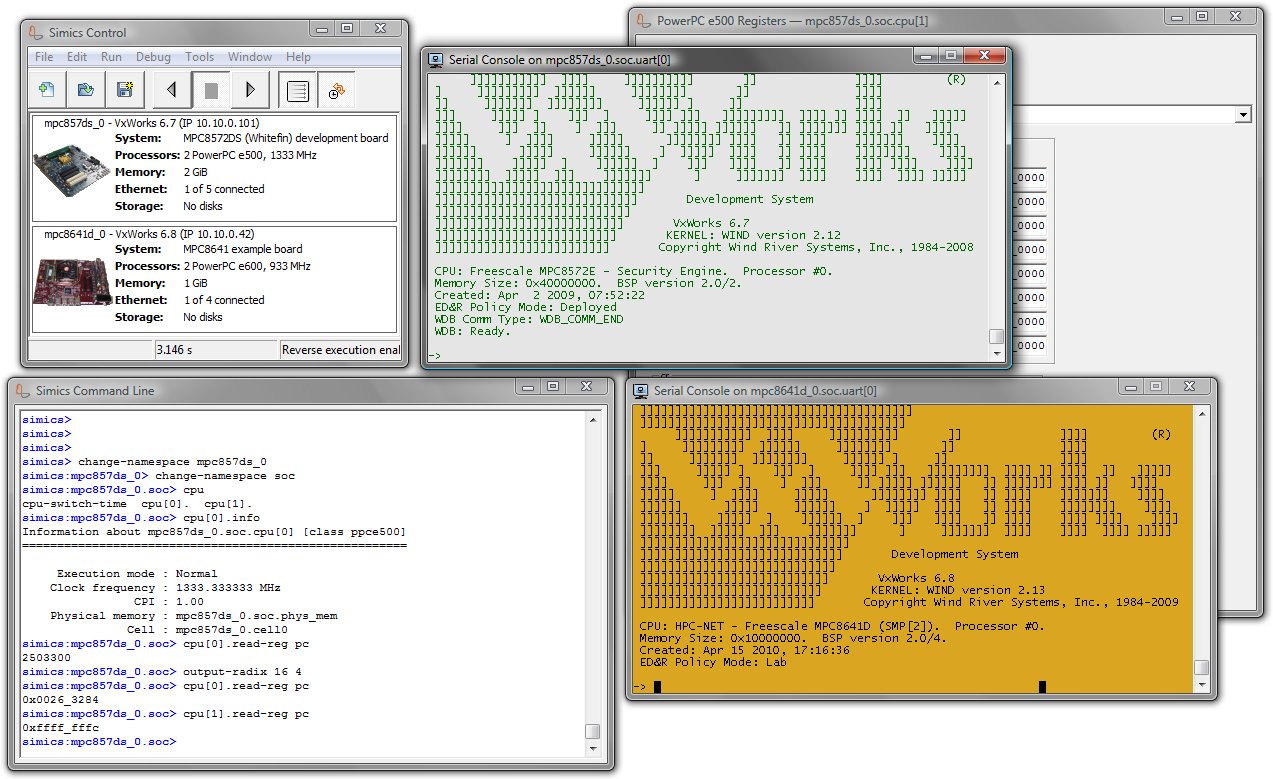Click Processors: 2 PowerPC e600, 933 MHz row

(213, 266)
